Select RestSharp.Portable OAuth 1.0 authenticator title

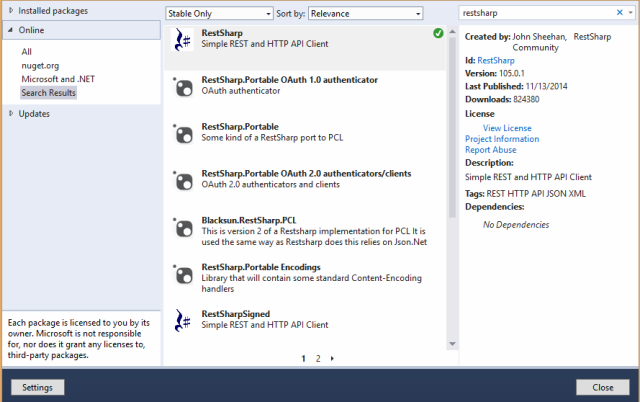[289, 80]
